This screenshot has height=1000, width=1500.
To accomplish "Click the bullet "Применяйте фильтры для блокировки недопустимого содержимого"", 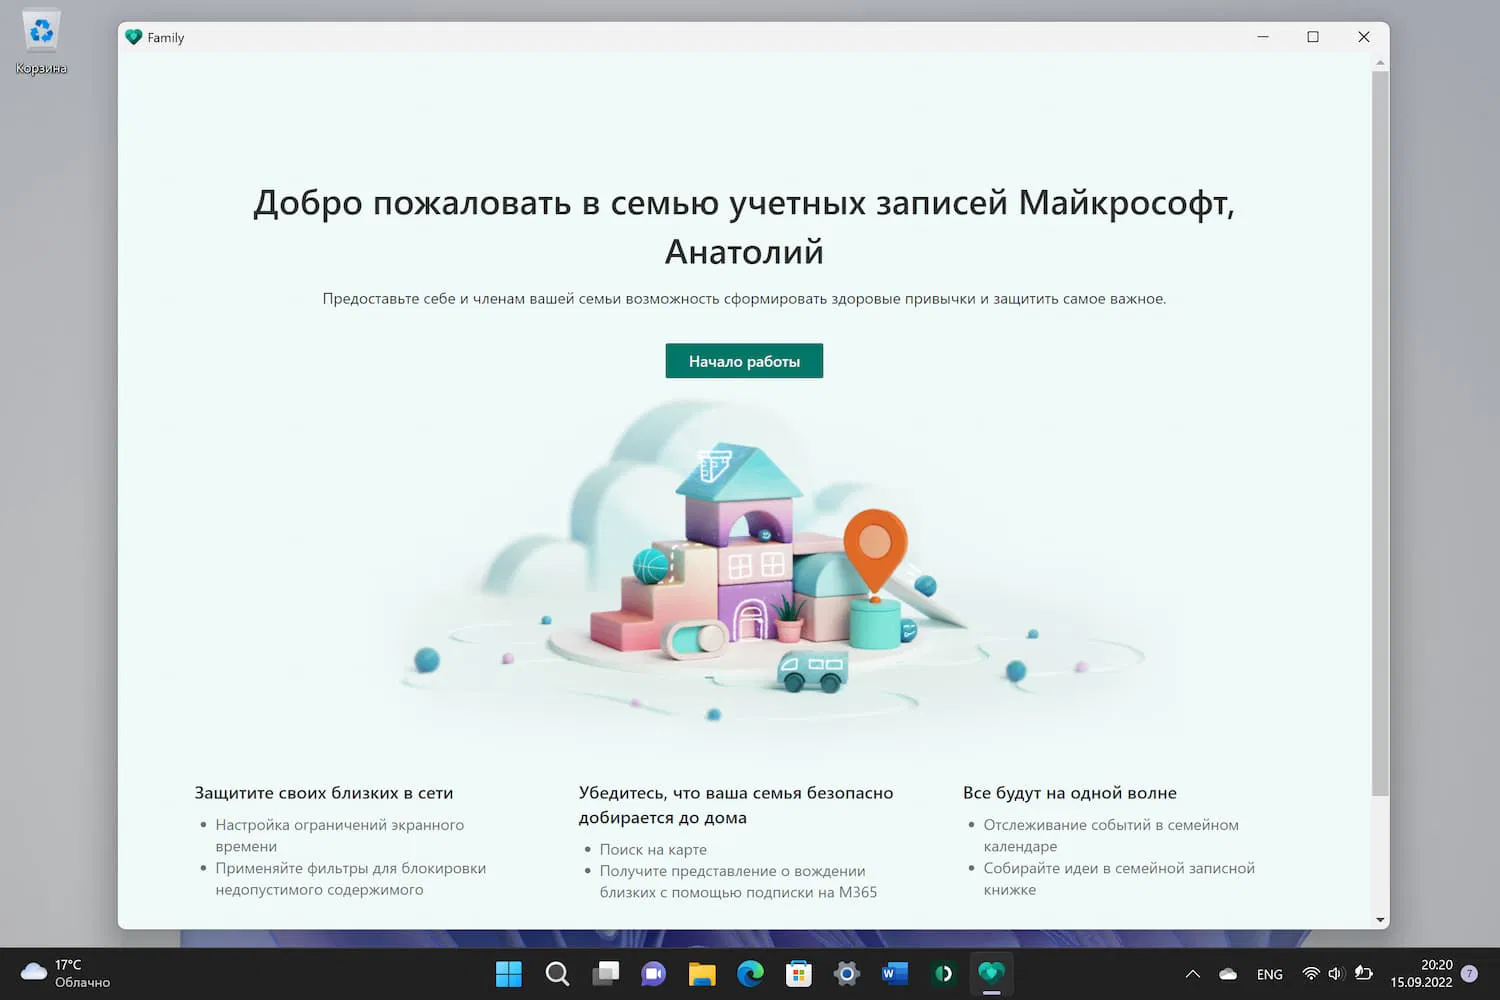I will click(x=351, y=879).
